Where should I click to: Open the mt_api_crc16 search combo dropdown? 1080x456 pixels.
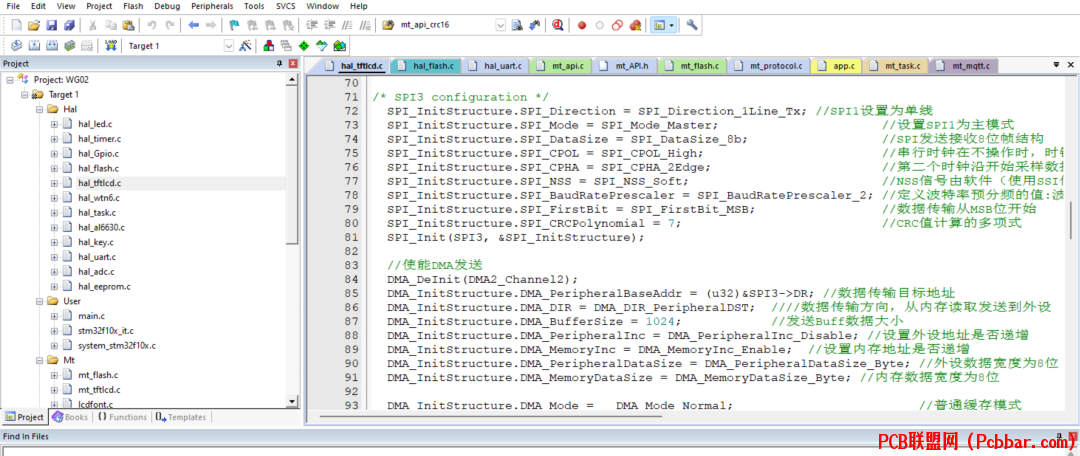coord(500,25)
